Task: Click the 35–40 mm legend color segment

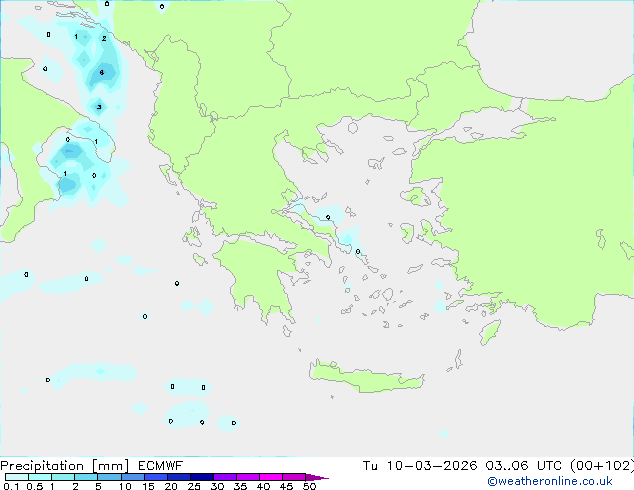Action: 248,477
